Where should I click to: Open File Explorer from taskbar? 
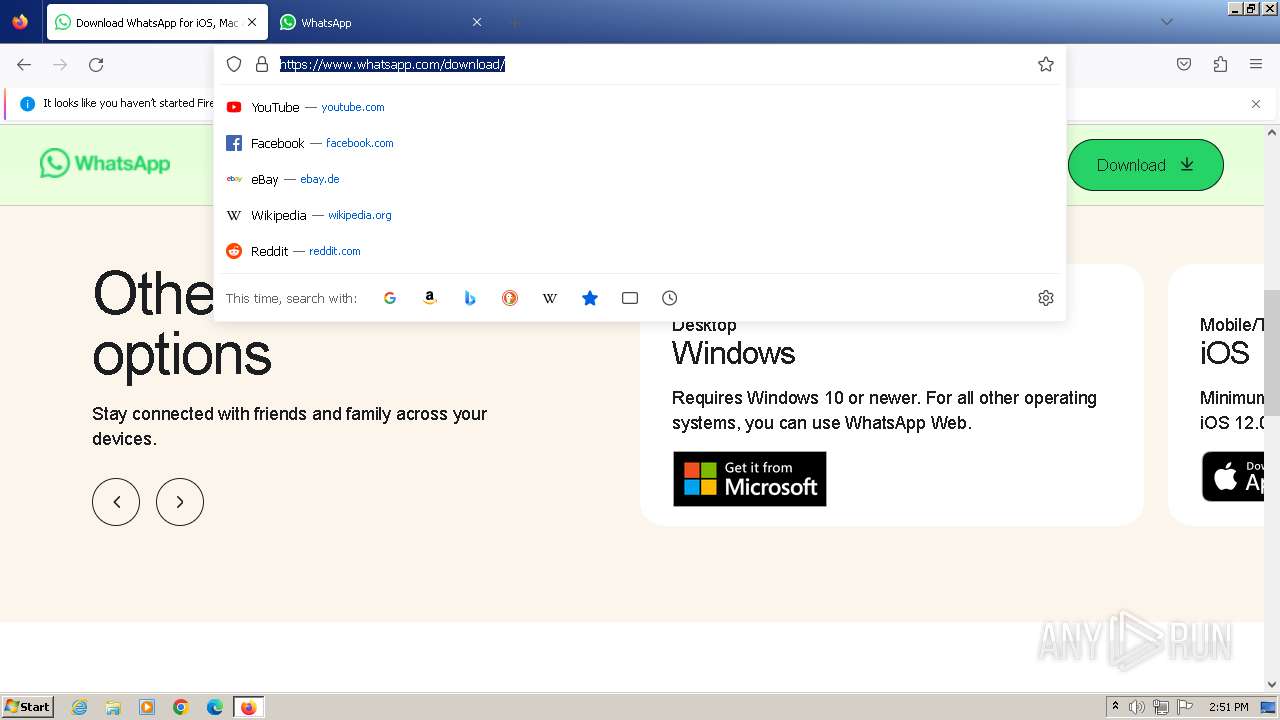tap(113, 707)
